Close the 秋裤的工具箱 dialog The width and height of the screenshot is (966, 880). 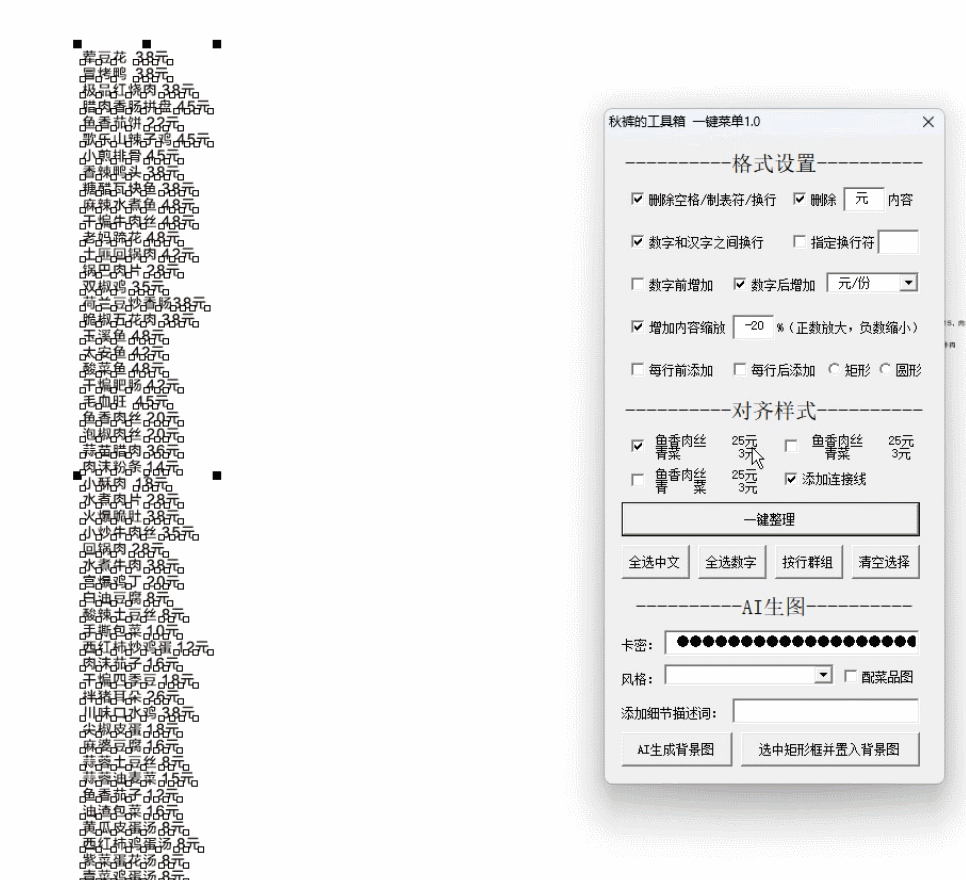(x=926, y=121)
